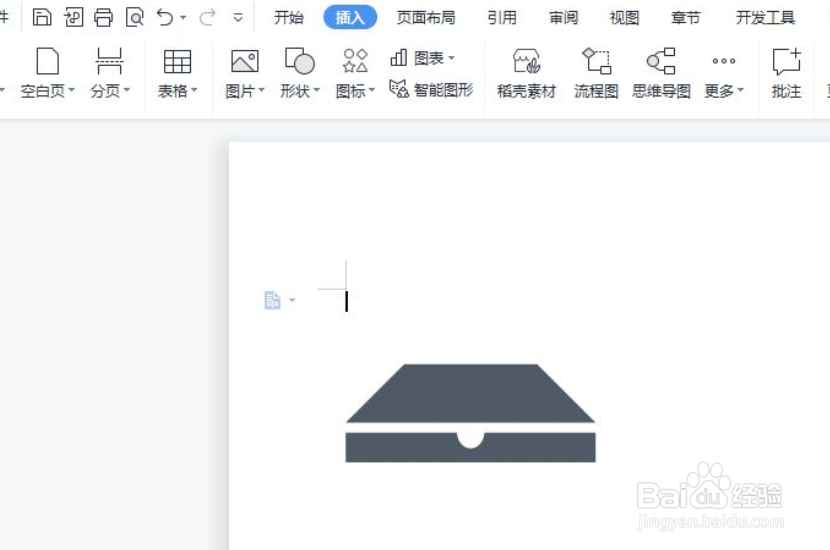Open the 引用 tab

(x=502, y=17)
